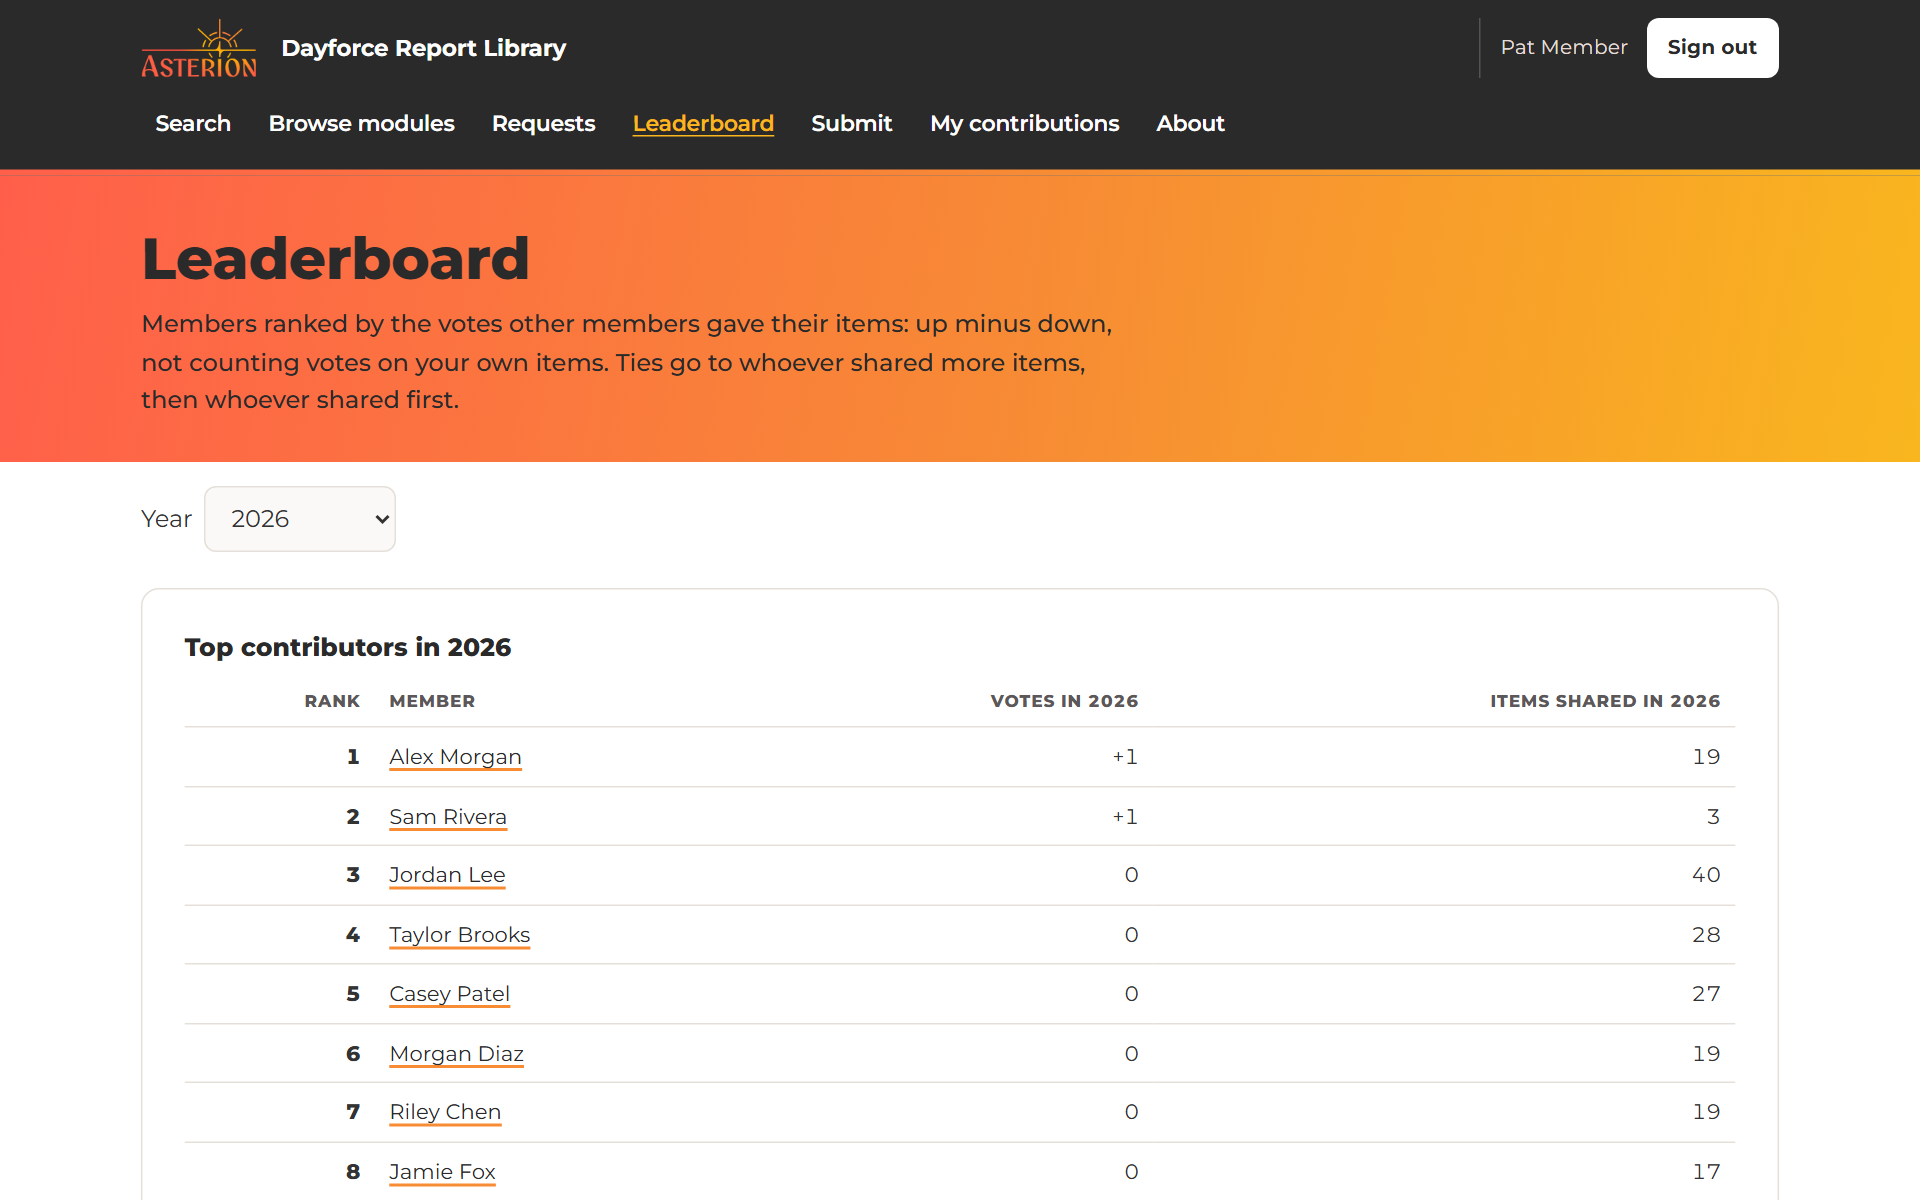Click Jamie Fox's 17 items shared value
The height and width of the screenshot is (1200, 1920).
pyautogui.click(x=1706, y=1172)
